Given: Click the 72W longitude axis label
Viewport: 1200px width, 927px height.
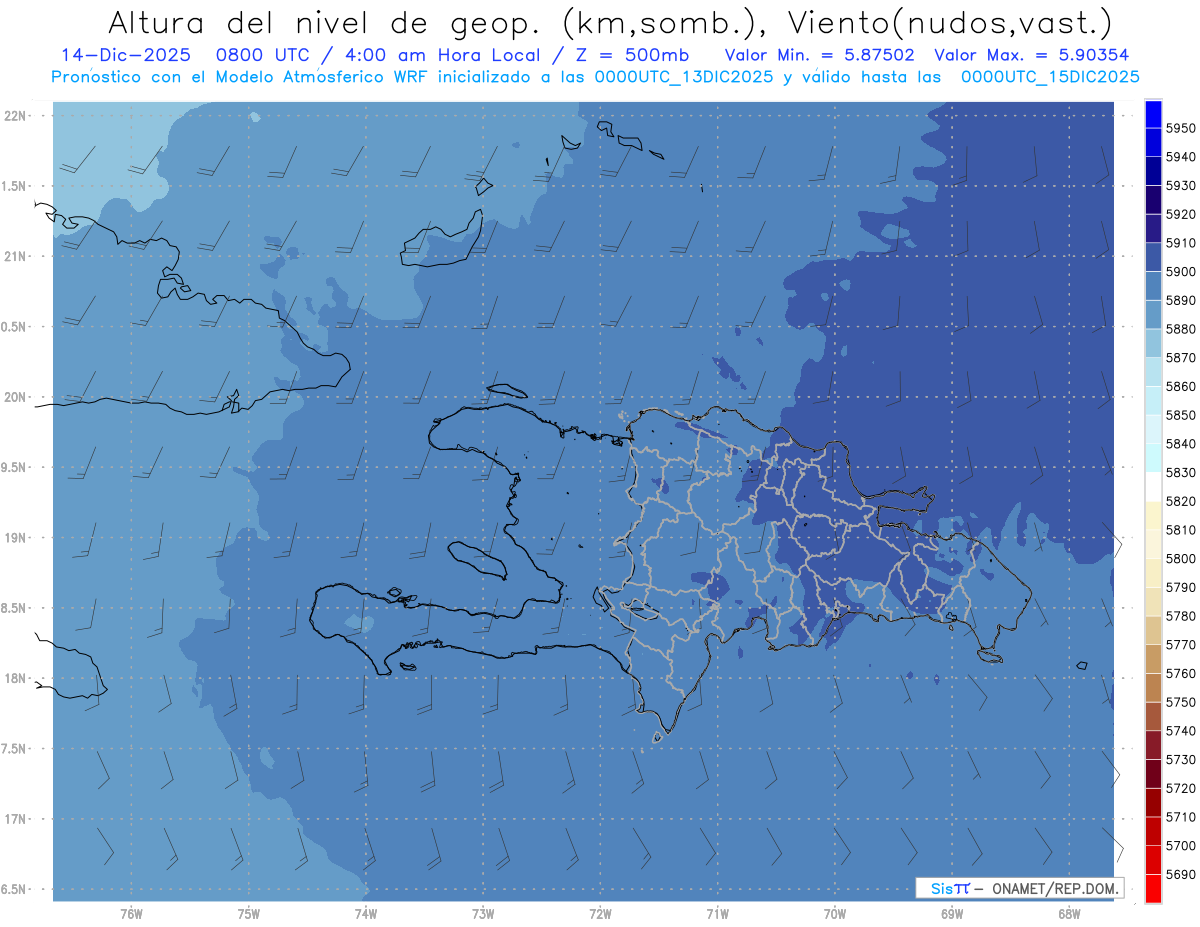Looking at the screenshot, I should (x=600, y=914).
